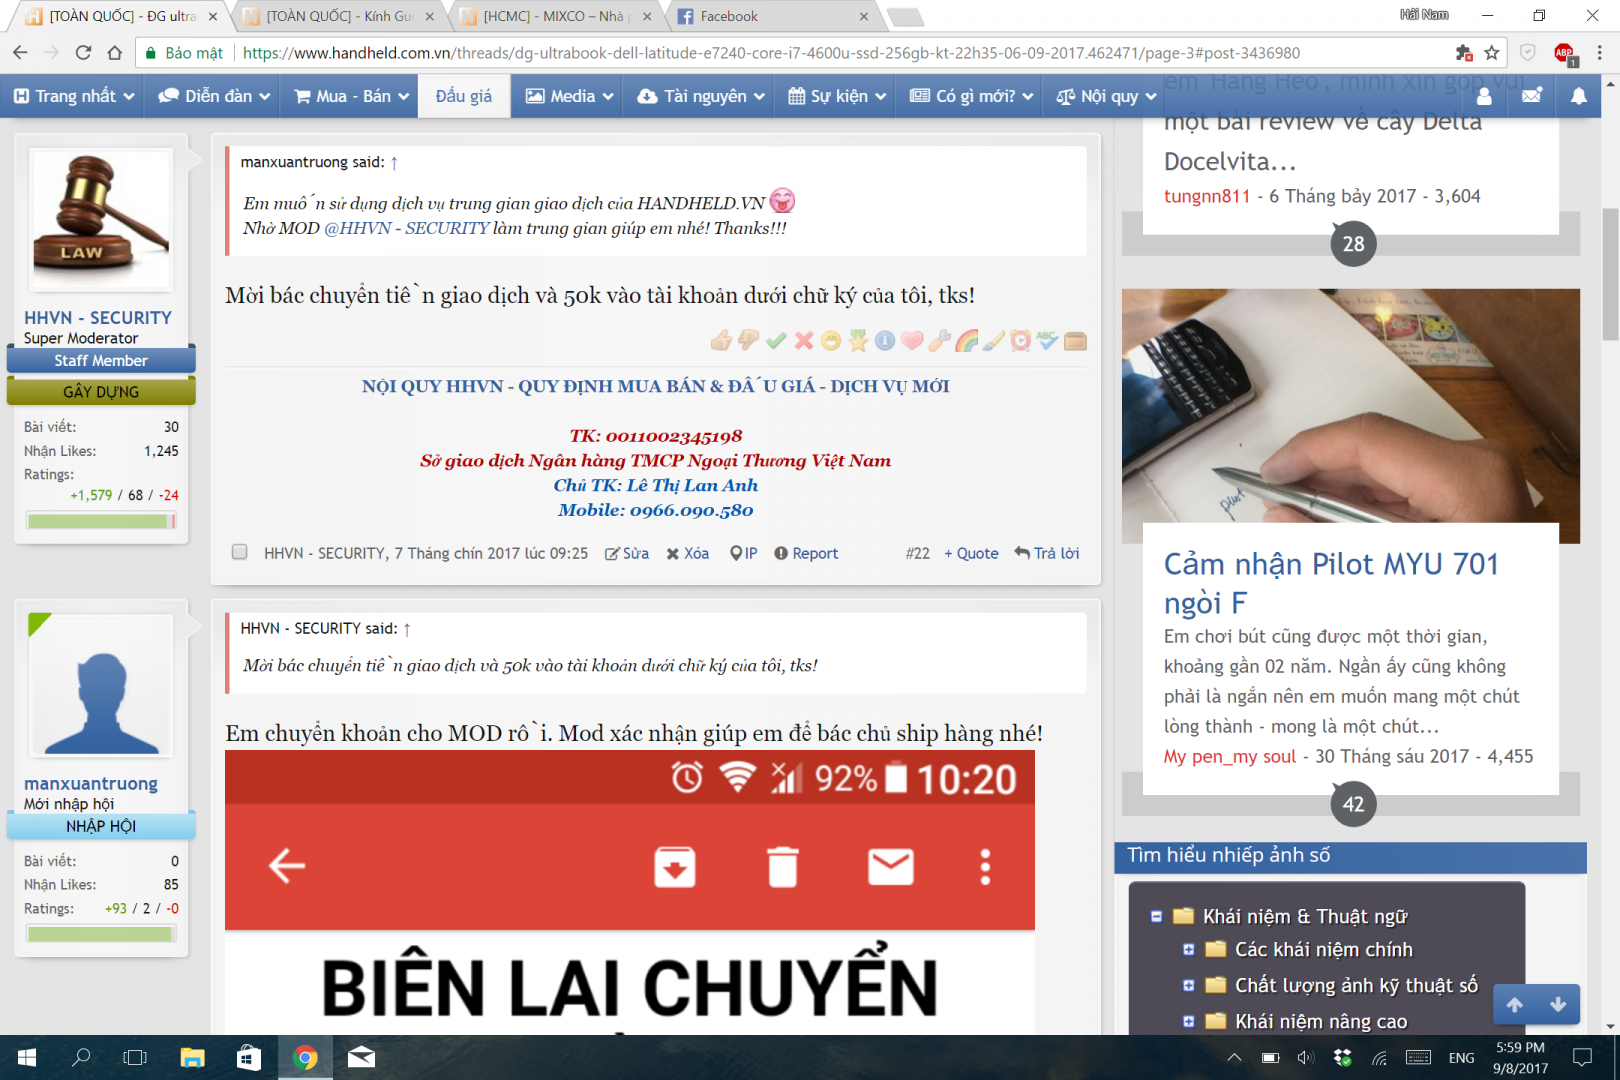Viewport: 1620px width, 1080px height.
Task: Click the heart rating icon
Action: point(912,341)
